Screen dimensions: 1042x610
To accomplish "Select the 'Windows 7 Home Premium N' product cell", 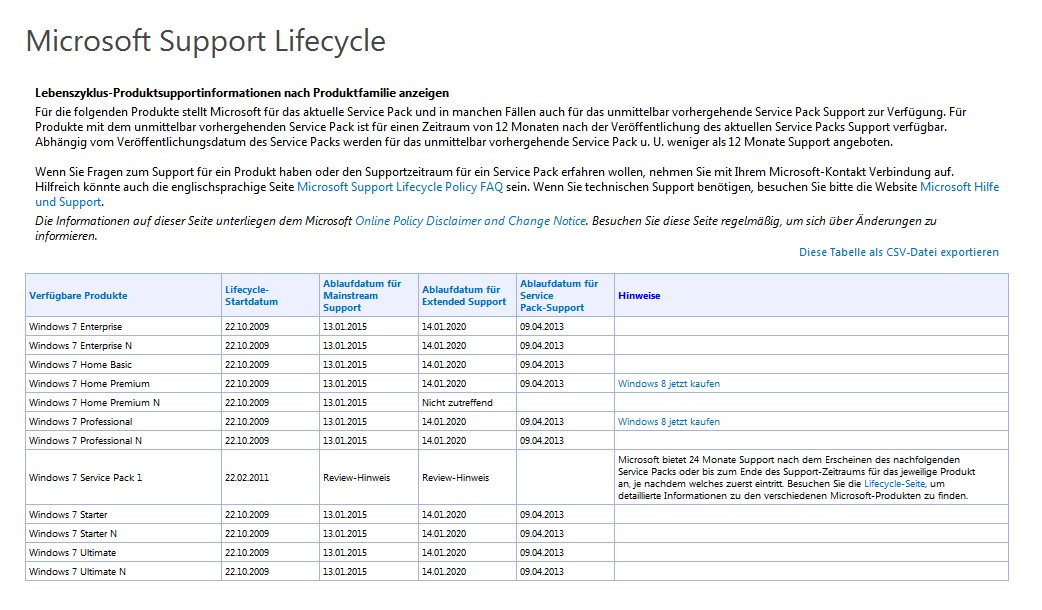I will tap(124, 402).
